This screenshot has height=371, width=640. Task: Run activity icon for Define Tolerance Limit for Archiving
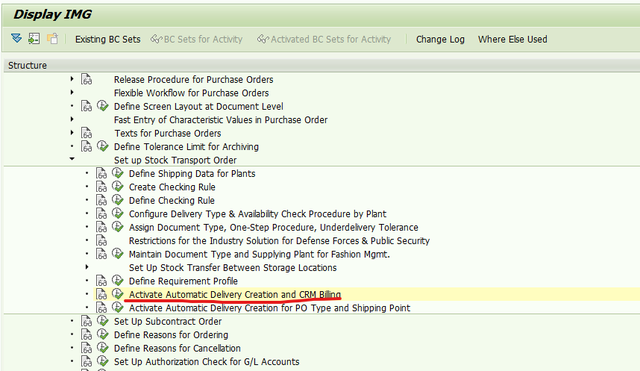point(102,146)
